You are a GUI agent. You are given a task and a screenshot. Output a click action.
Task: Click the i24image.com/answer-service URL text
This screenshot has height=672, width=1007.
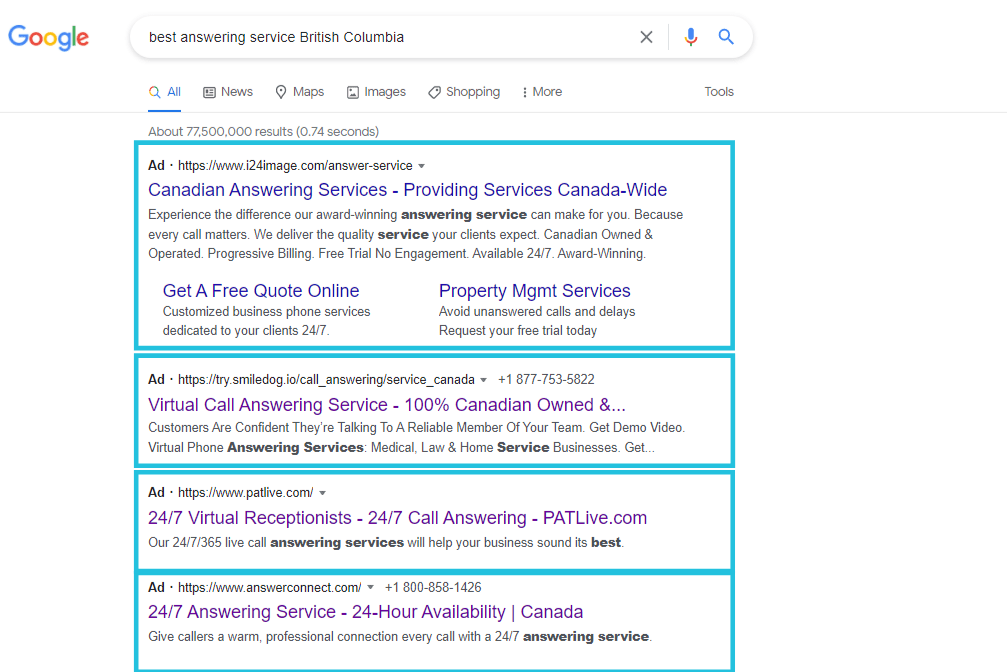[295, 166]
